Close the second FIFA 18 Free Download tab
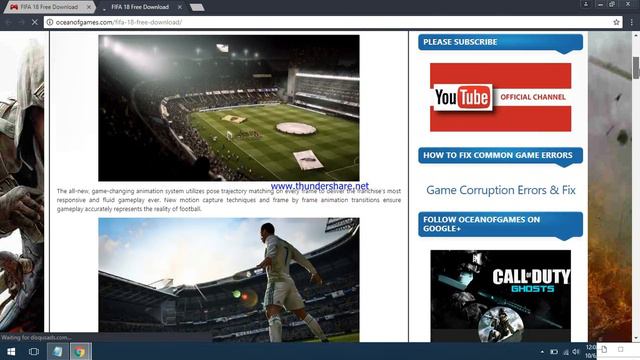The width and height of the screenshot is (640, 360). [x=180, y=7]
